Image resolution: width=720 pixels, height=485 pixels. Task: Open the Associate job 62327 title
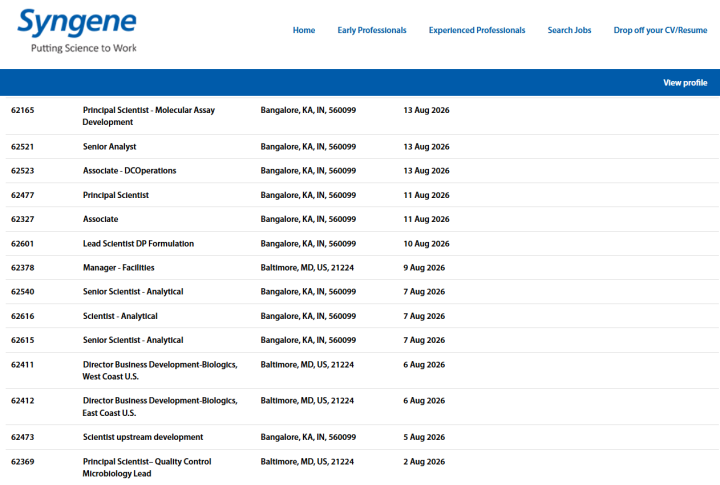pos(101,219)
